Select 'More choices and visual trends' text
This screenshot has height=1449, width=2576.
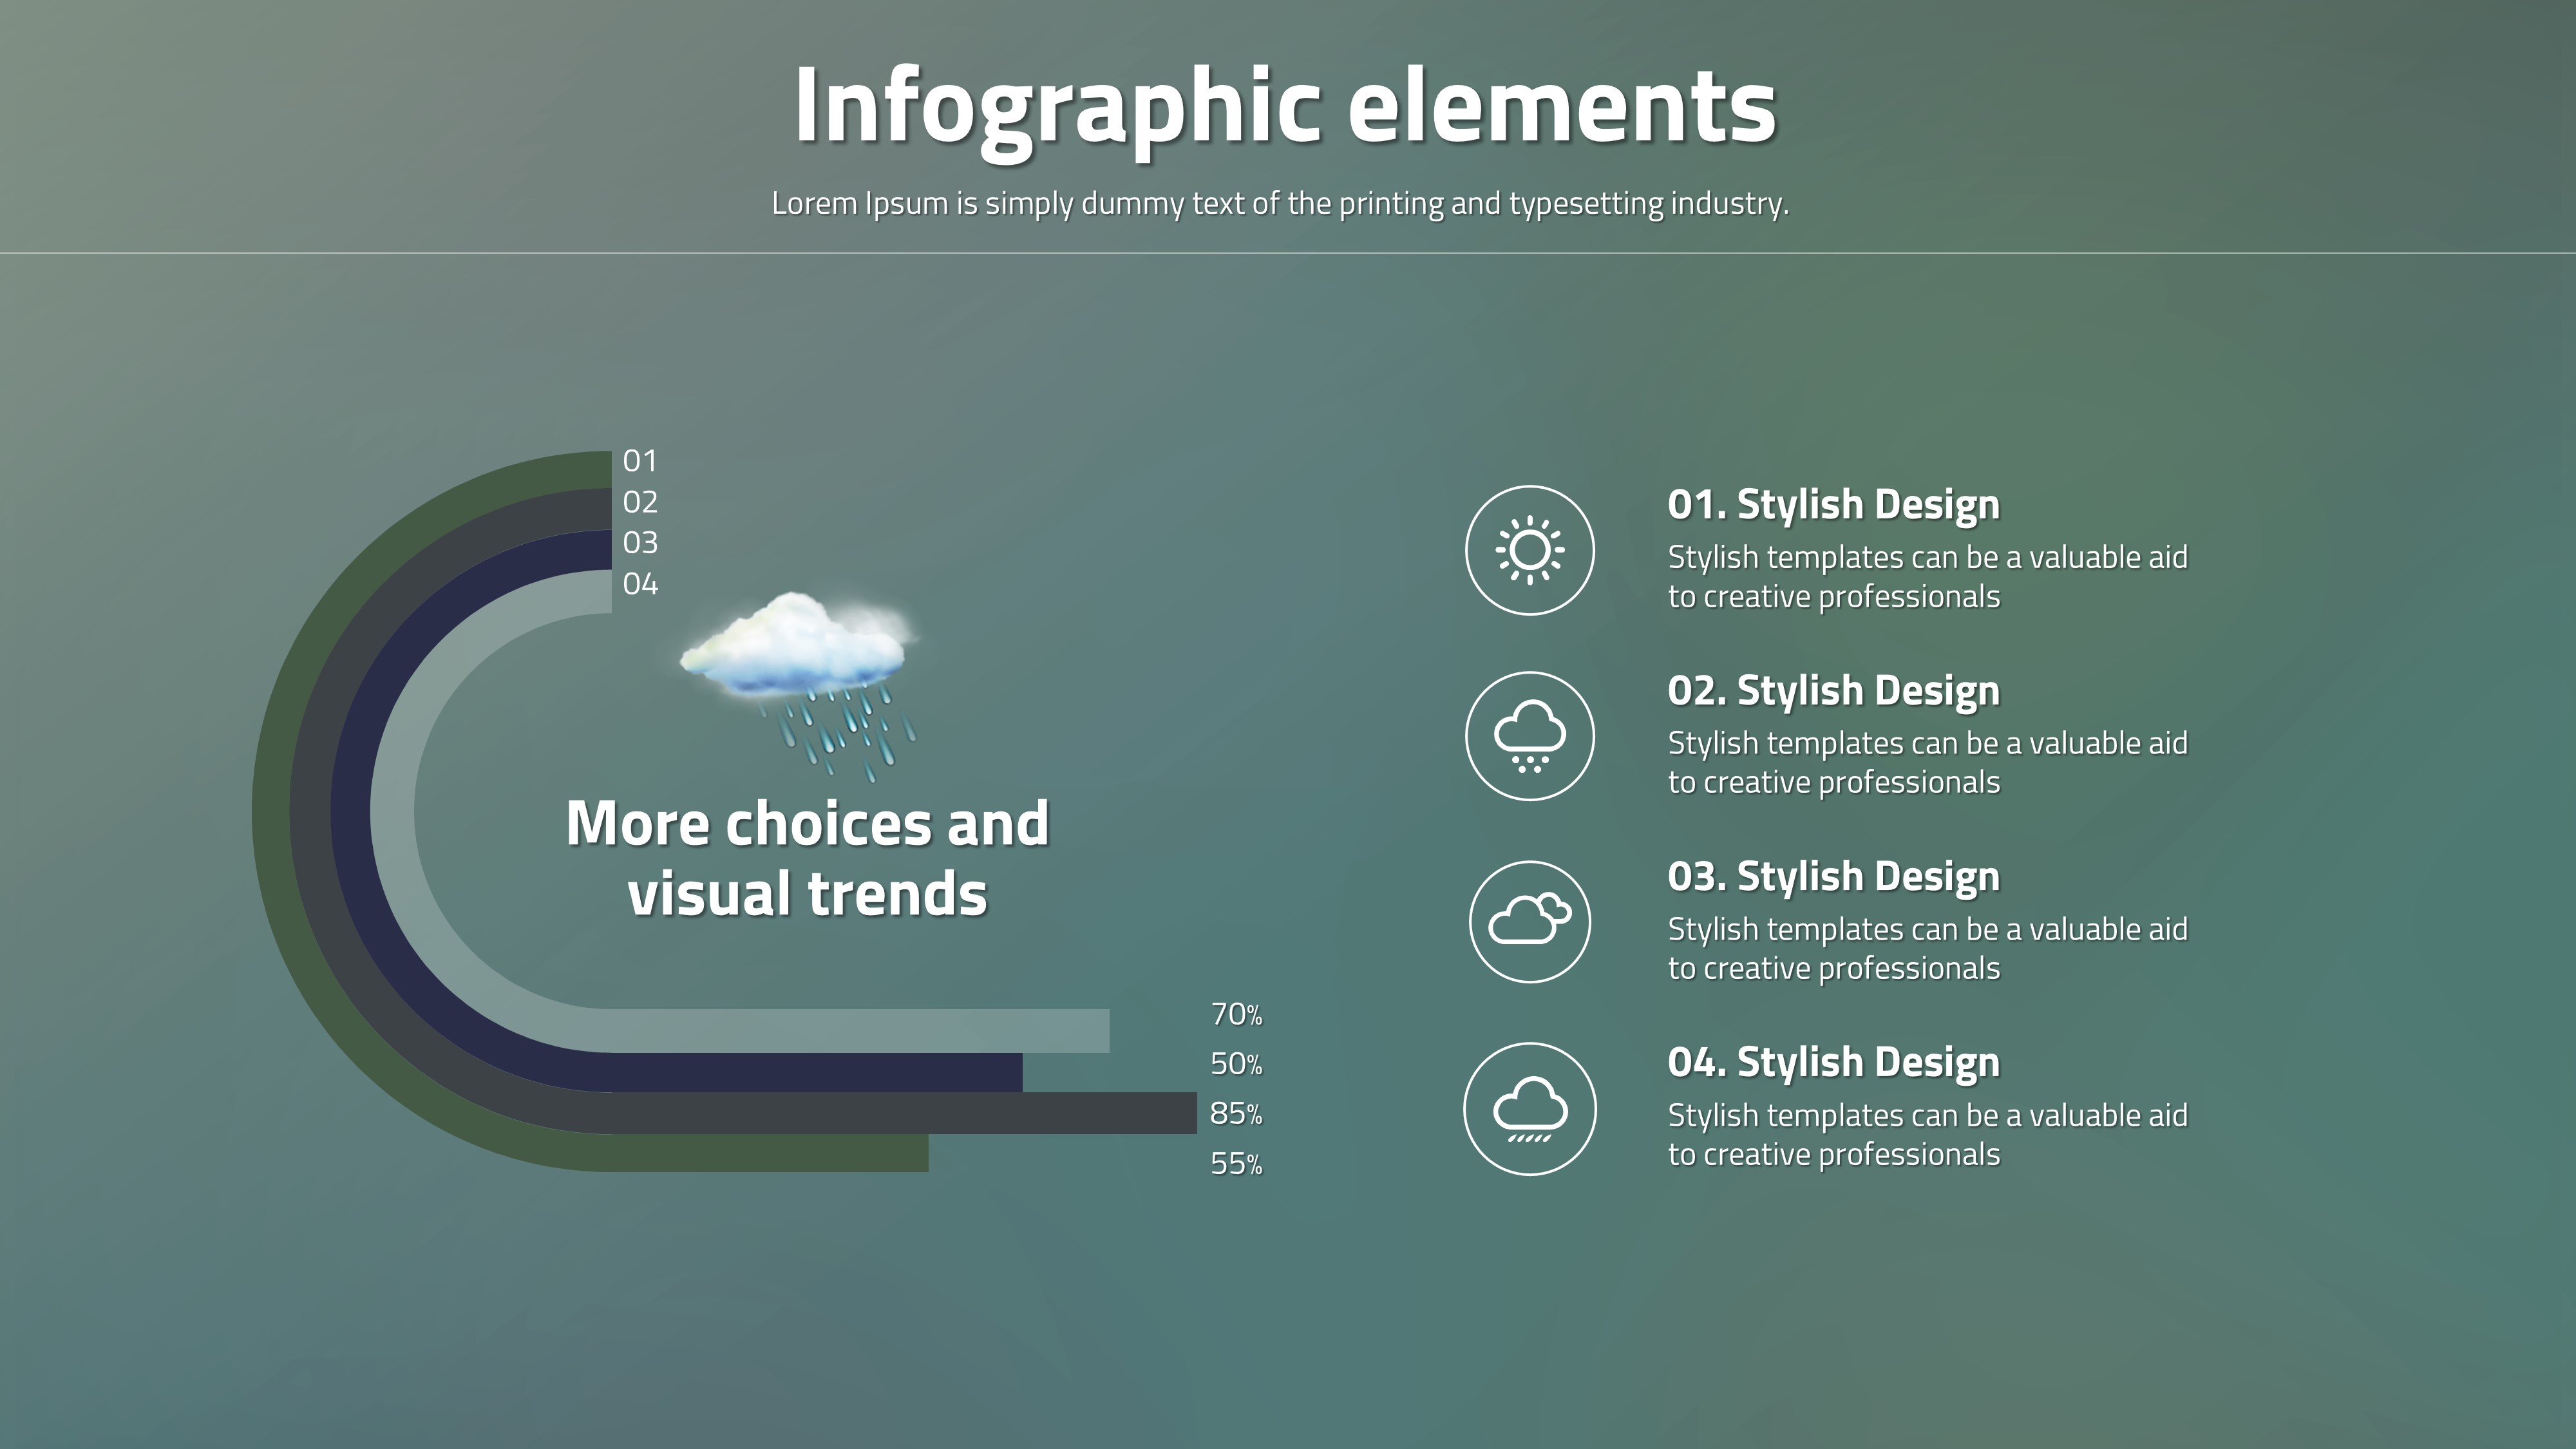807,858
